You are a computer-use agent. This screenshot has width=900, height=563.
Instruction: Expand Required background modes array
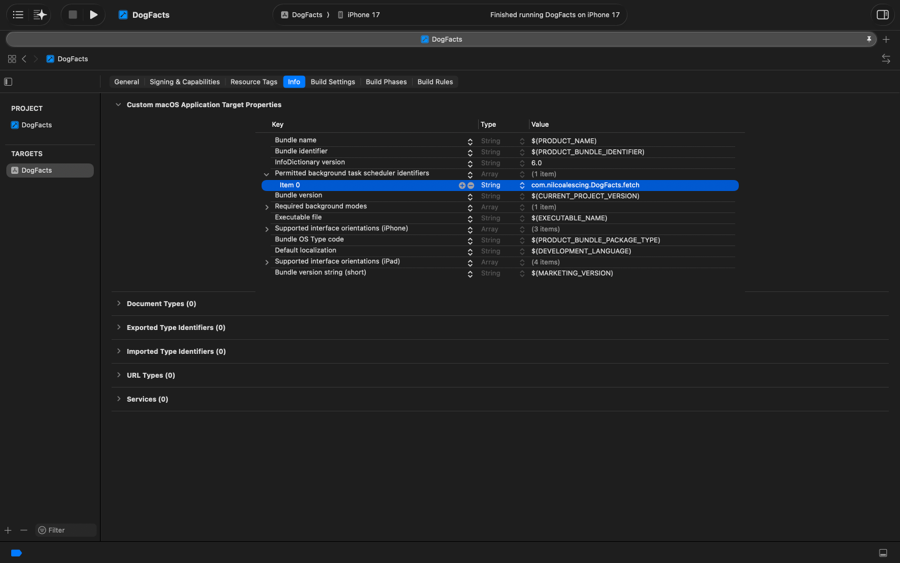[266, 207]
